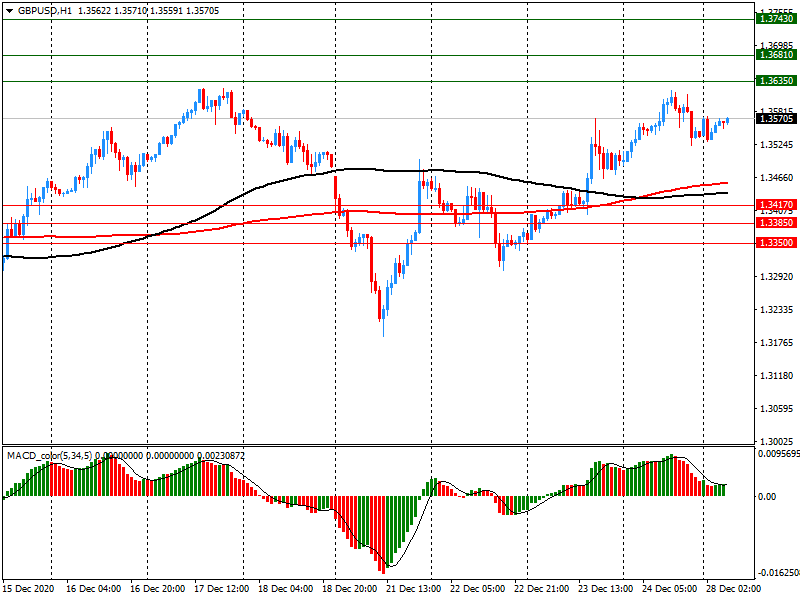This screenshot has width=800, height=600.
Task: Click the 1.31765 price axis value
Action: [777, 342]
